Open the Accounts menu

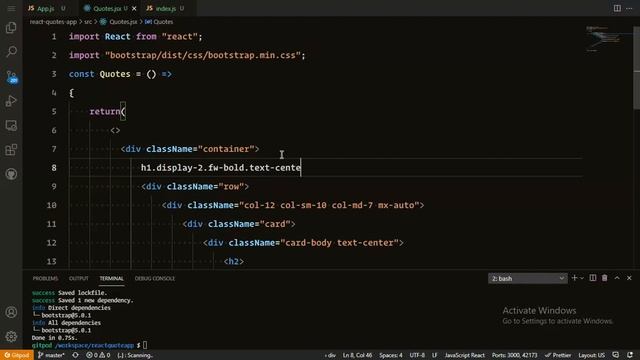[11, 312]
